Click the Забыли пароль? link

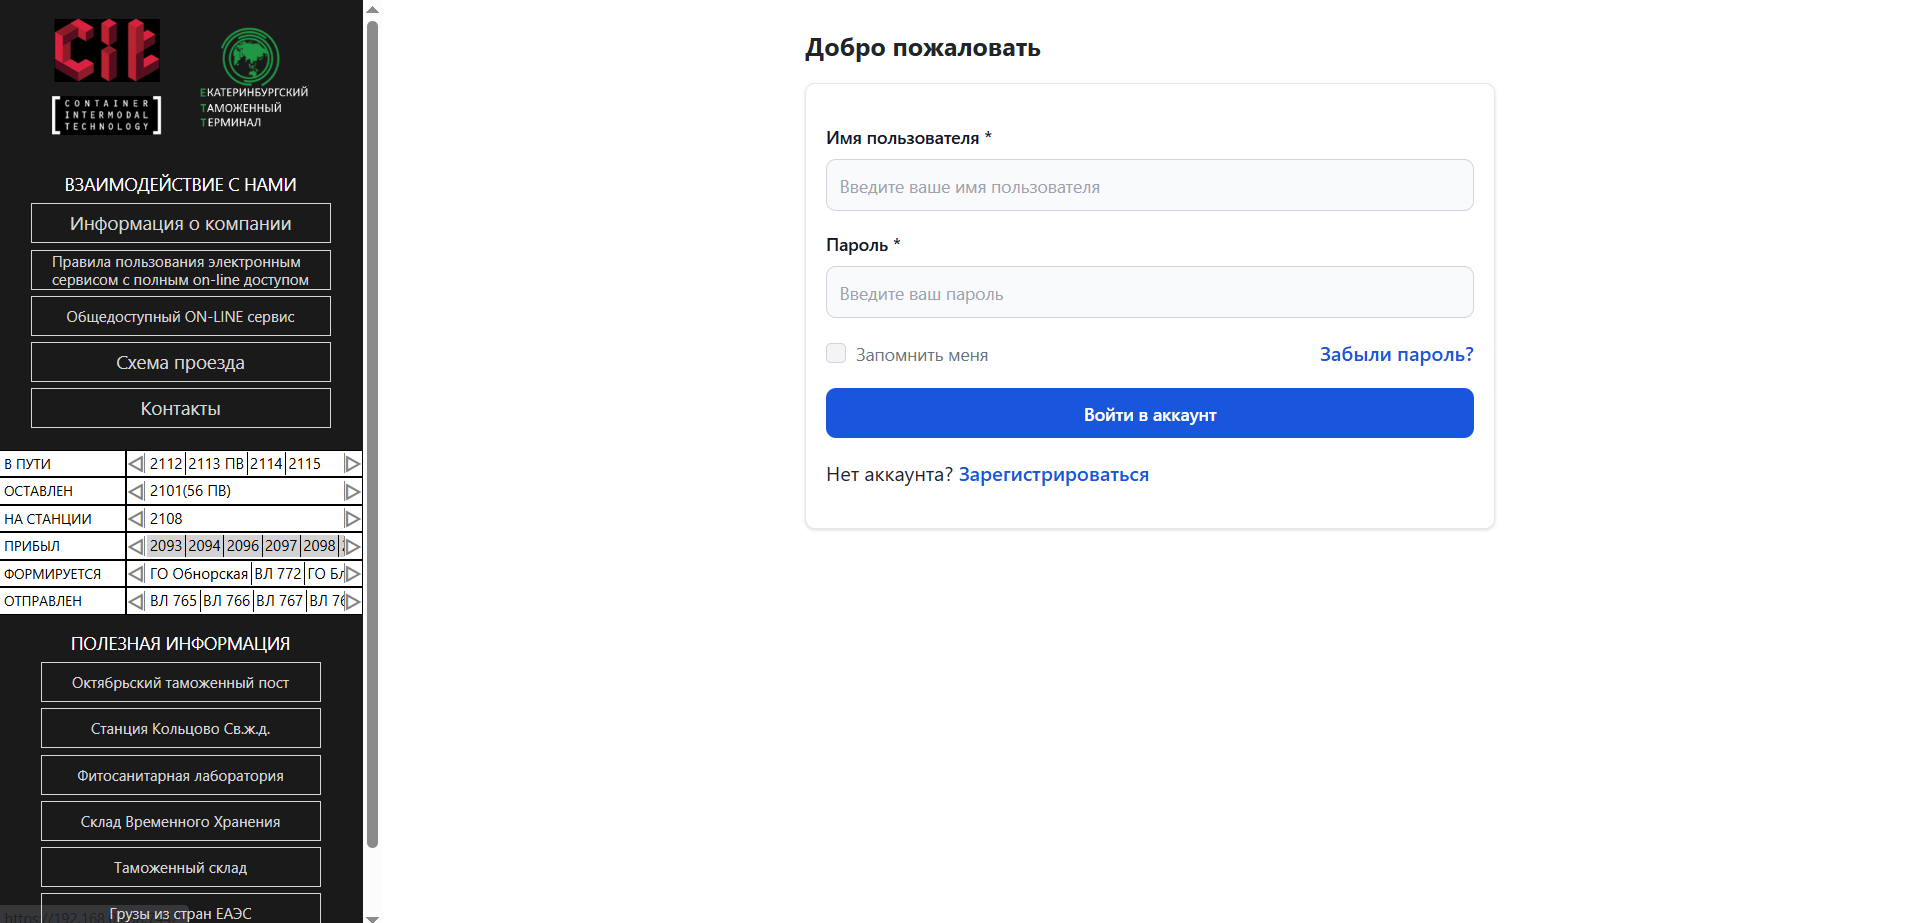(x=1395, y=354)
